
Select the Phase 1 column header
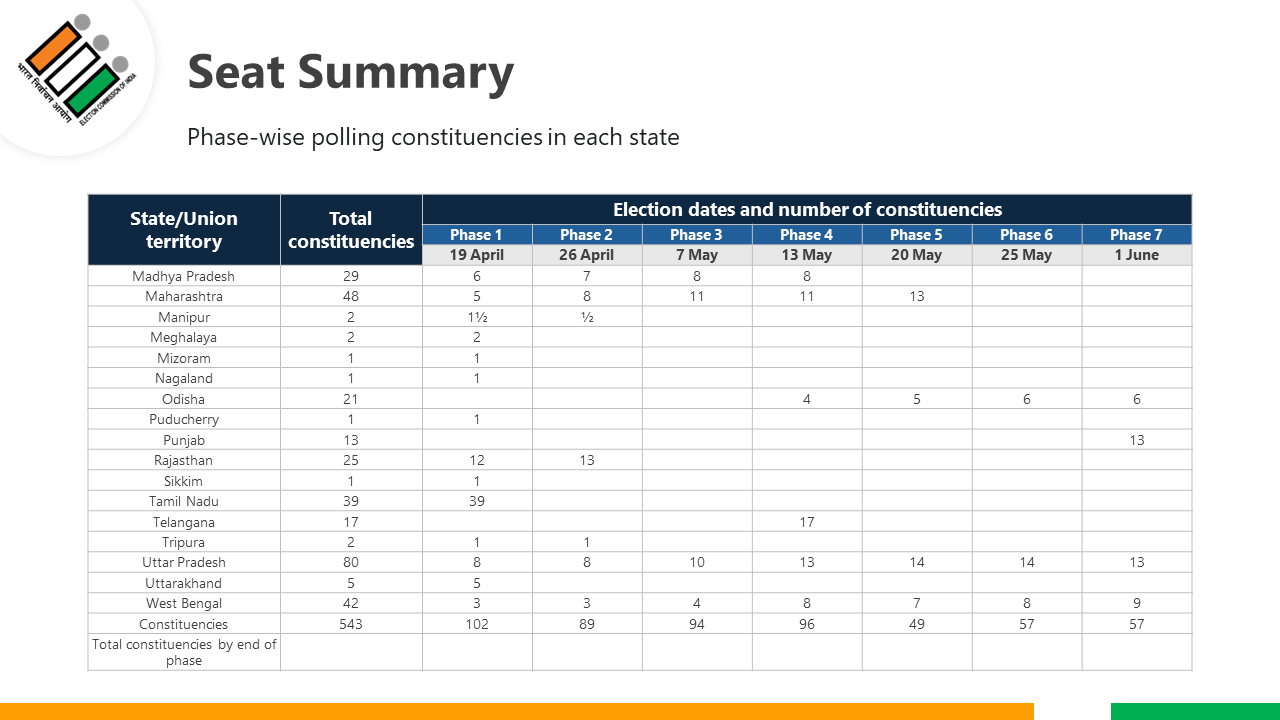click(x=477, y=235)
